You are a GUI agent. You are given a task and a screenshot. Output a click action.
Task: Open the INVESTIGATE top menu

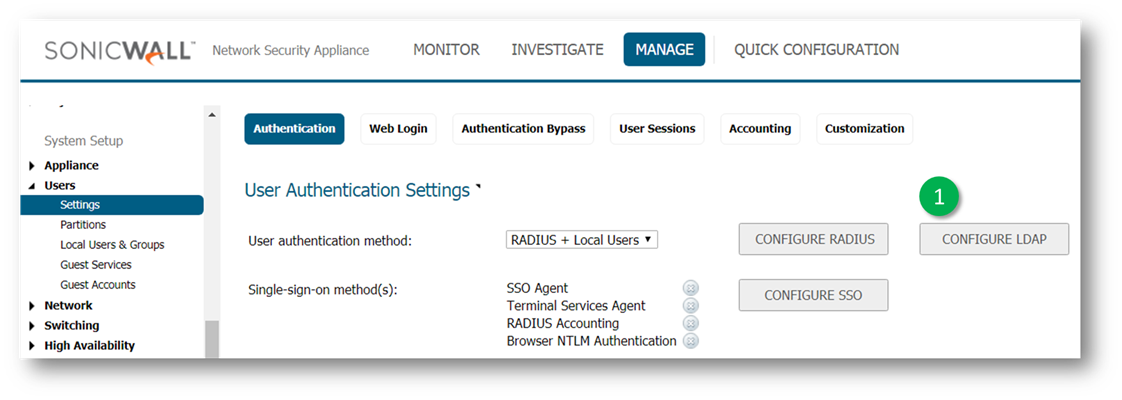coord(557,50)
